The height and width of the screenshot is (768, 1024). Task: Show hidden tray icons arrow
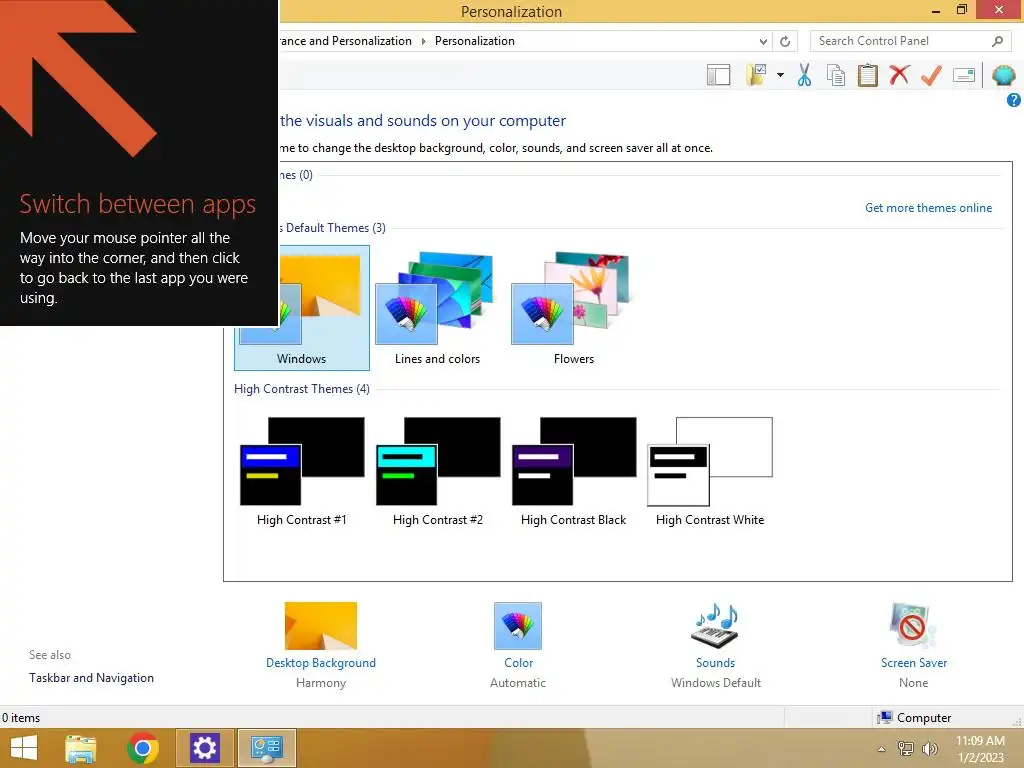click(882, 749)
